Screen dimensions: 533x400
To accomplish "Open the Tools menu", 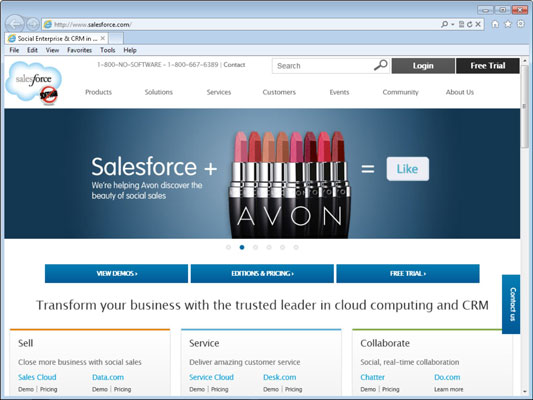I will coord(108,50).
